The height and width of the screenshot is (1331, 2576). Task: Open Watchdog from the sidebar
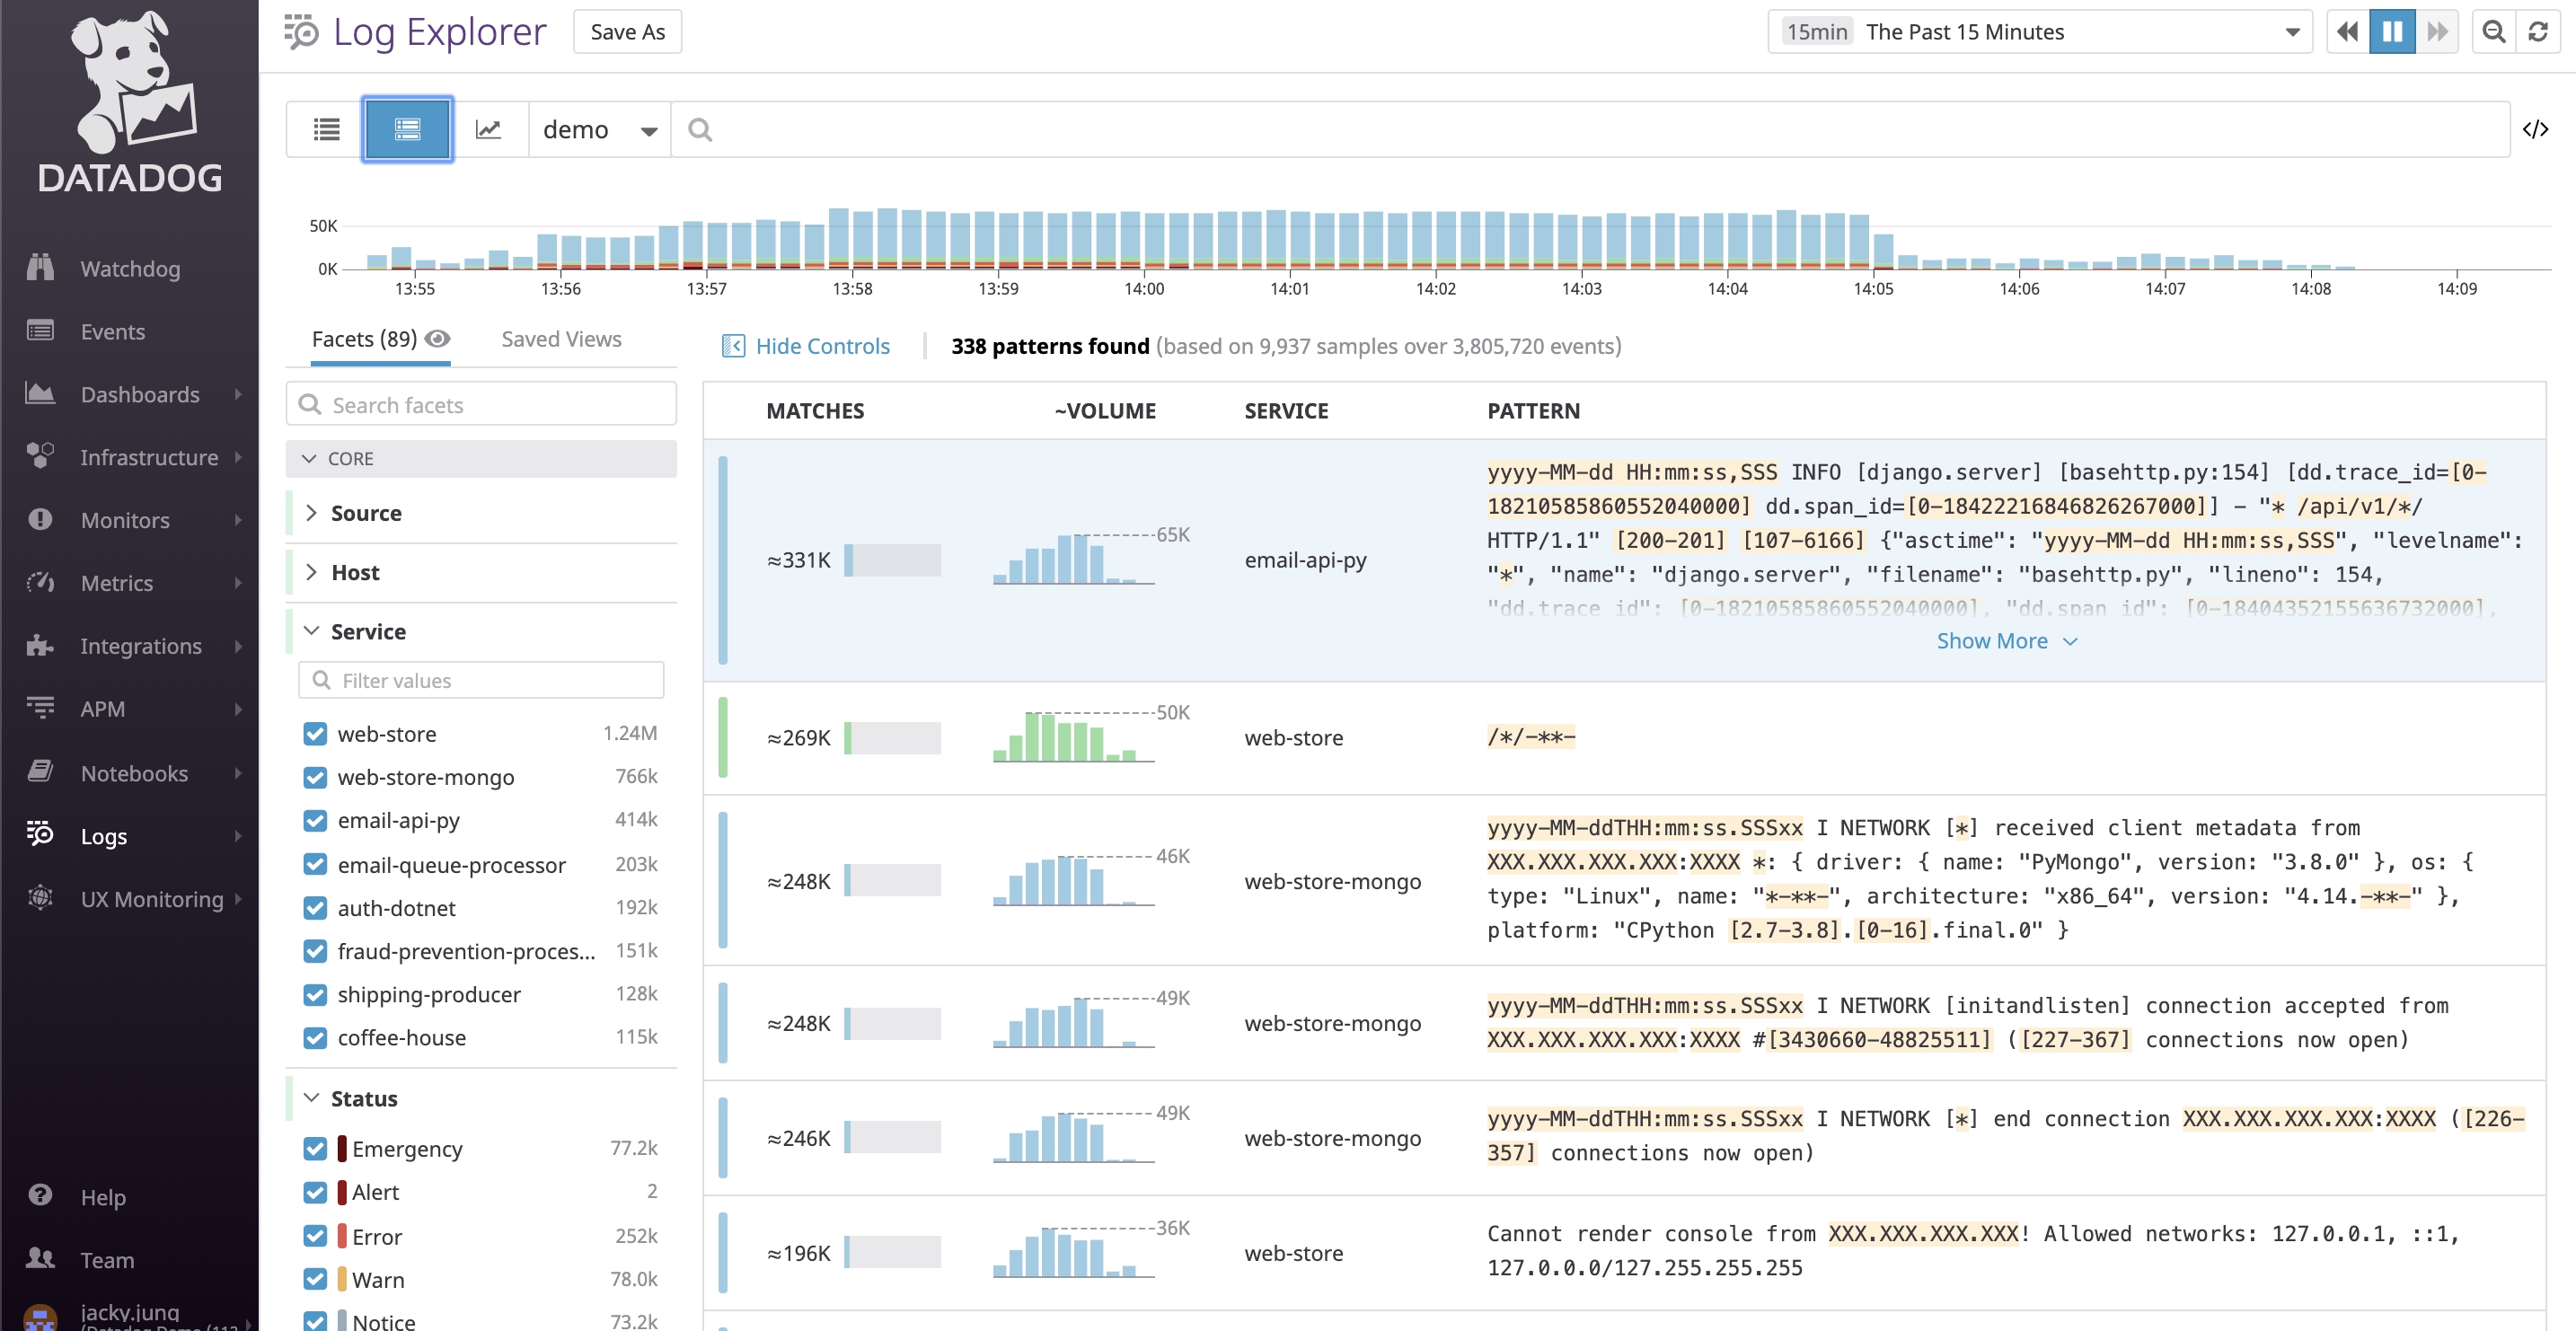click(129, 268)
